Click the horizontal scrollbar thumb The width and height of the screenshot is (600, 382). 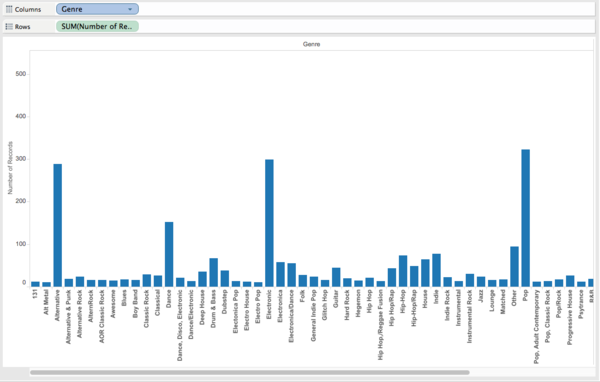point(249,372)
